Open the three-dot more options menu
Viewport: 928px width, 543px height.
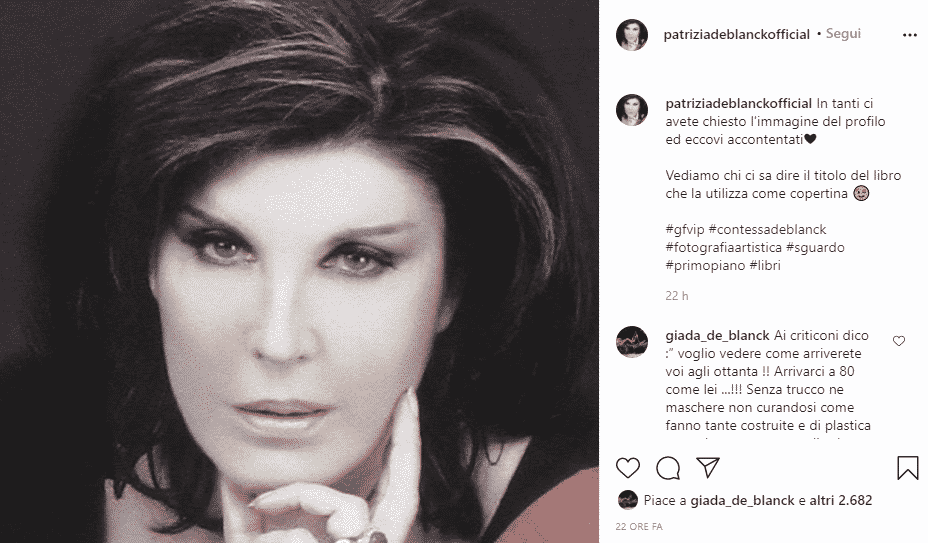pos(910,36)
